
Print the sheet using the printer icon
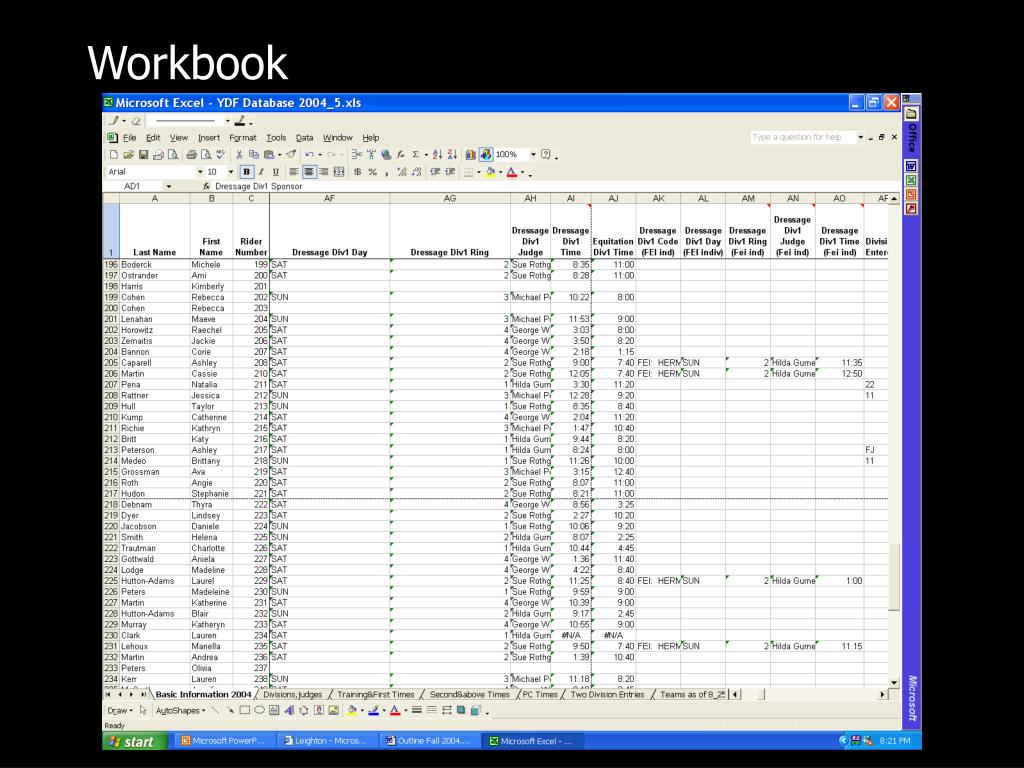(191, 155)
